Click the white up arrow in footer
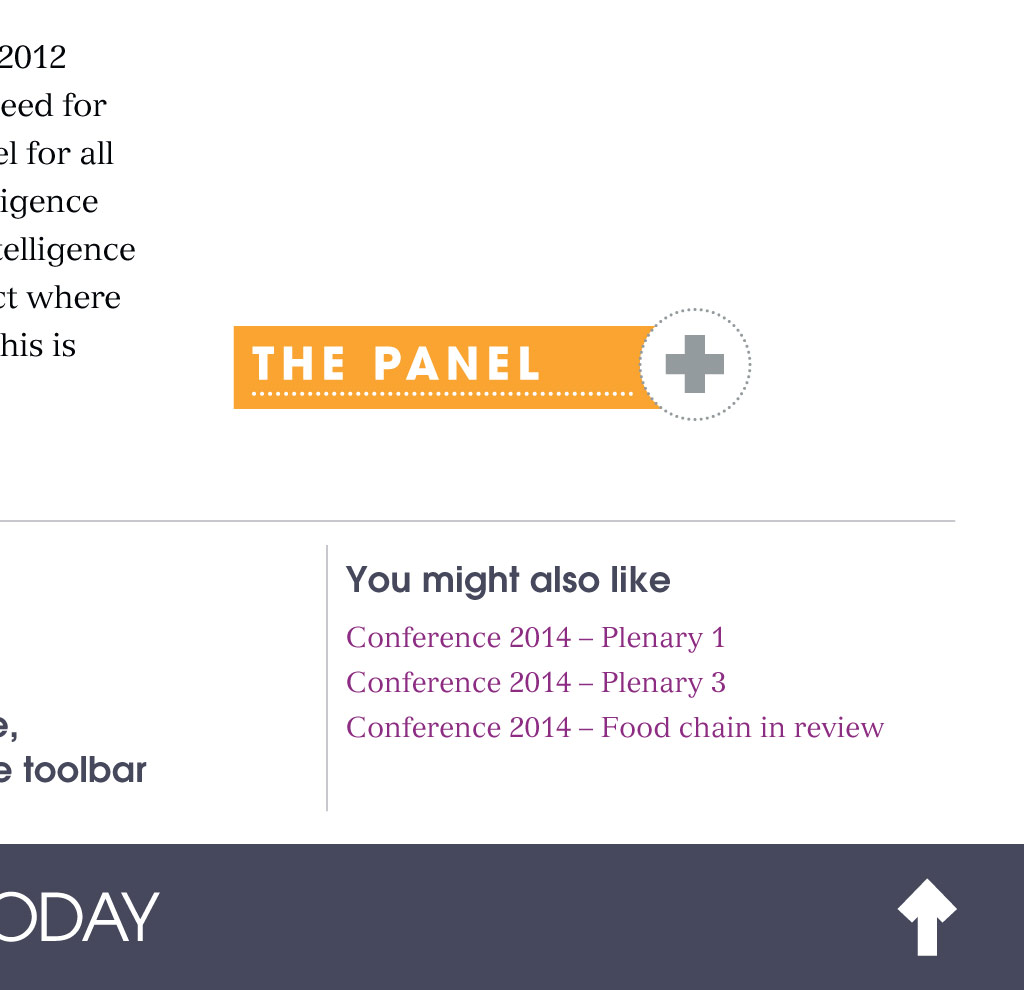The width and height of the screenshot is (1024, 990). coord(927,916)
